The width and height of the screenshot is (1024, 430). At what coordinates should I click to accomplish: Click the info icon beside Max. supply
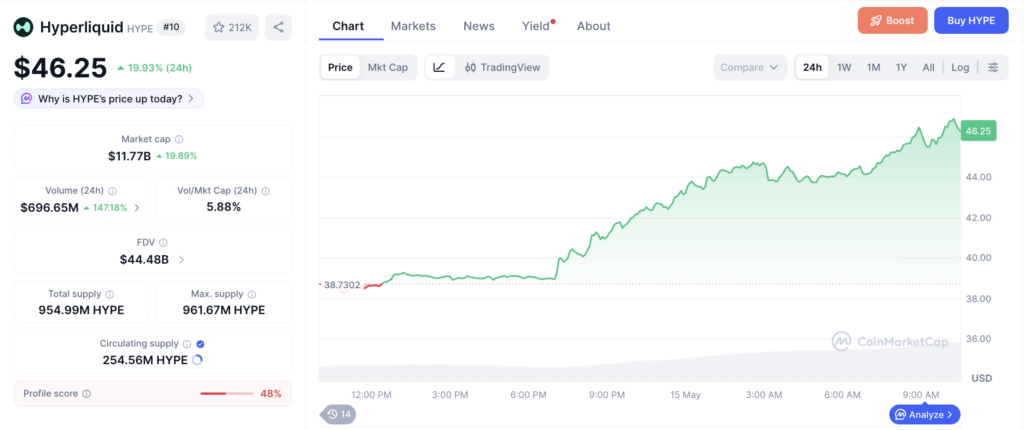(252, 295)
